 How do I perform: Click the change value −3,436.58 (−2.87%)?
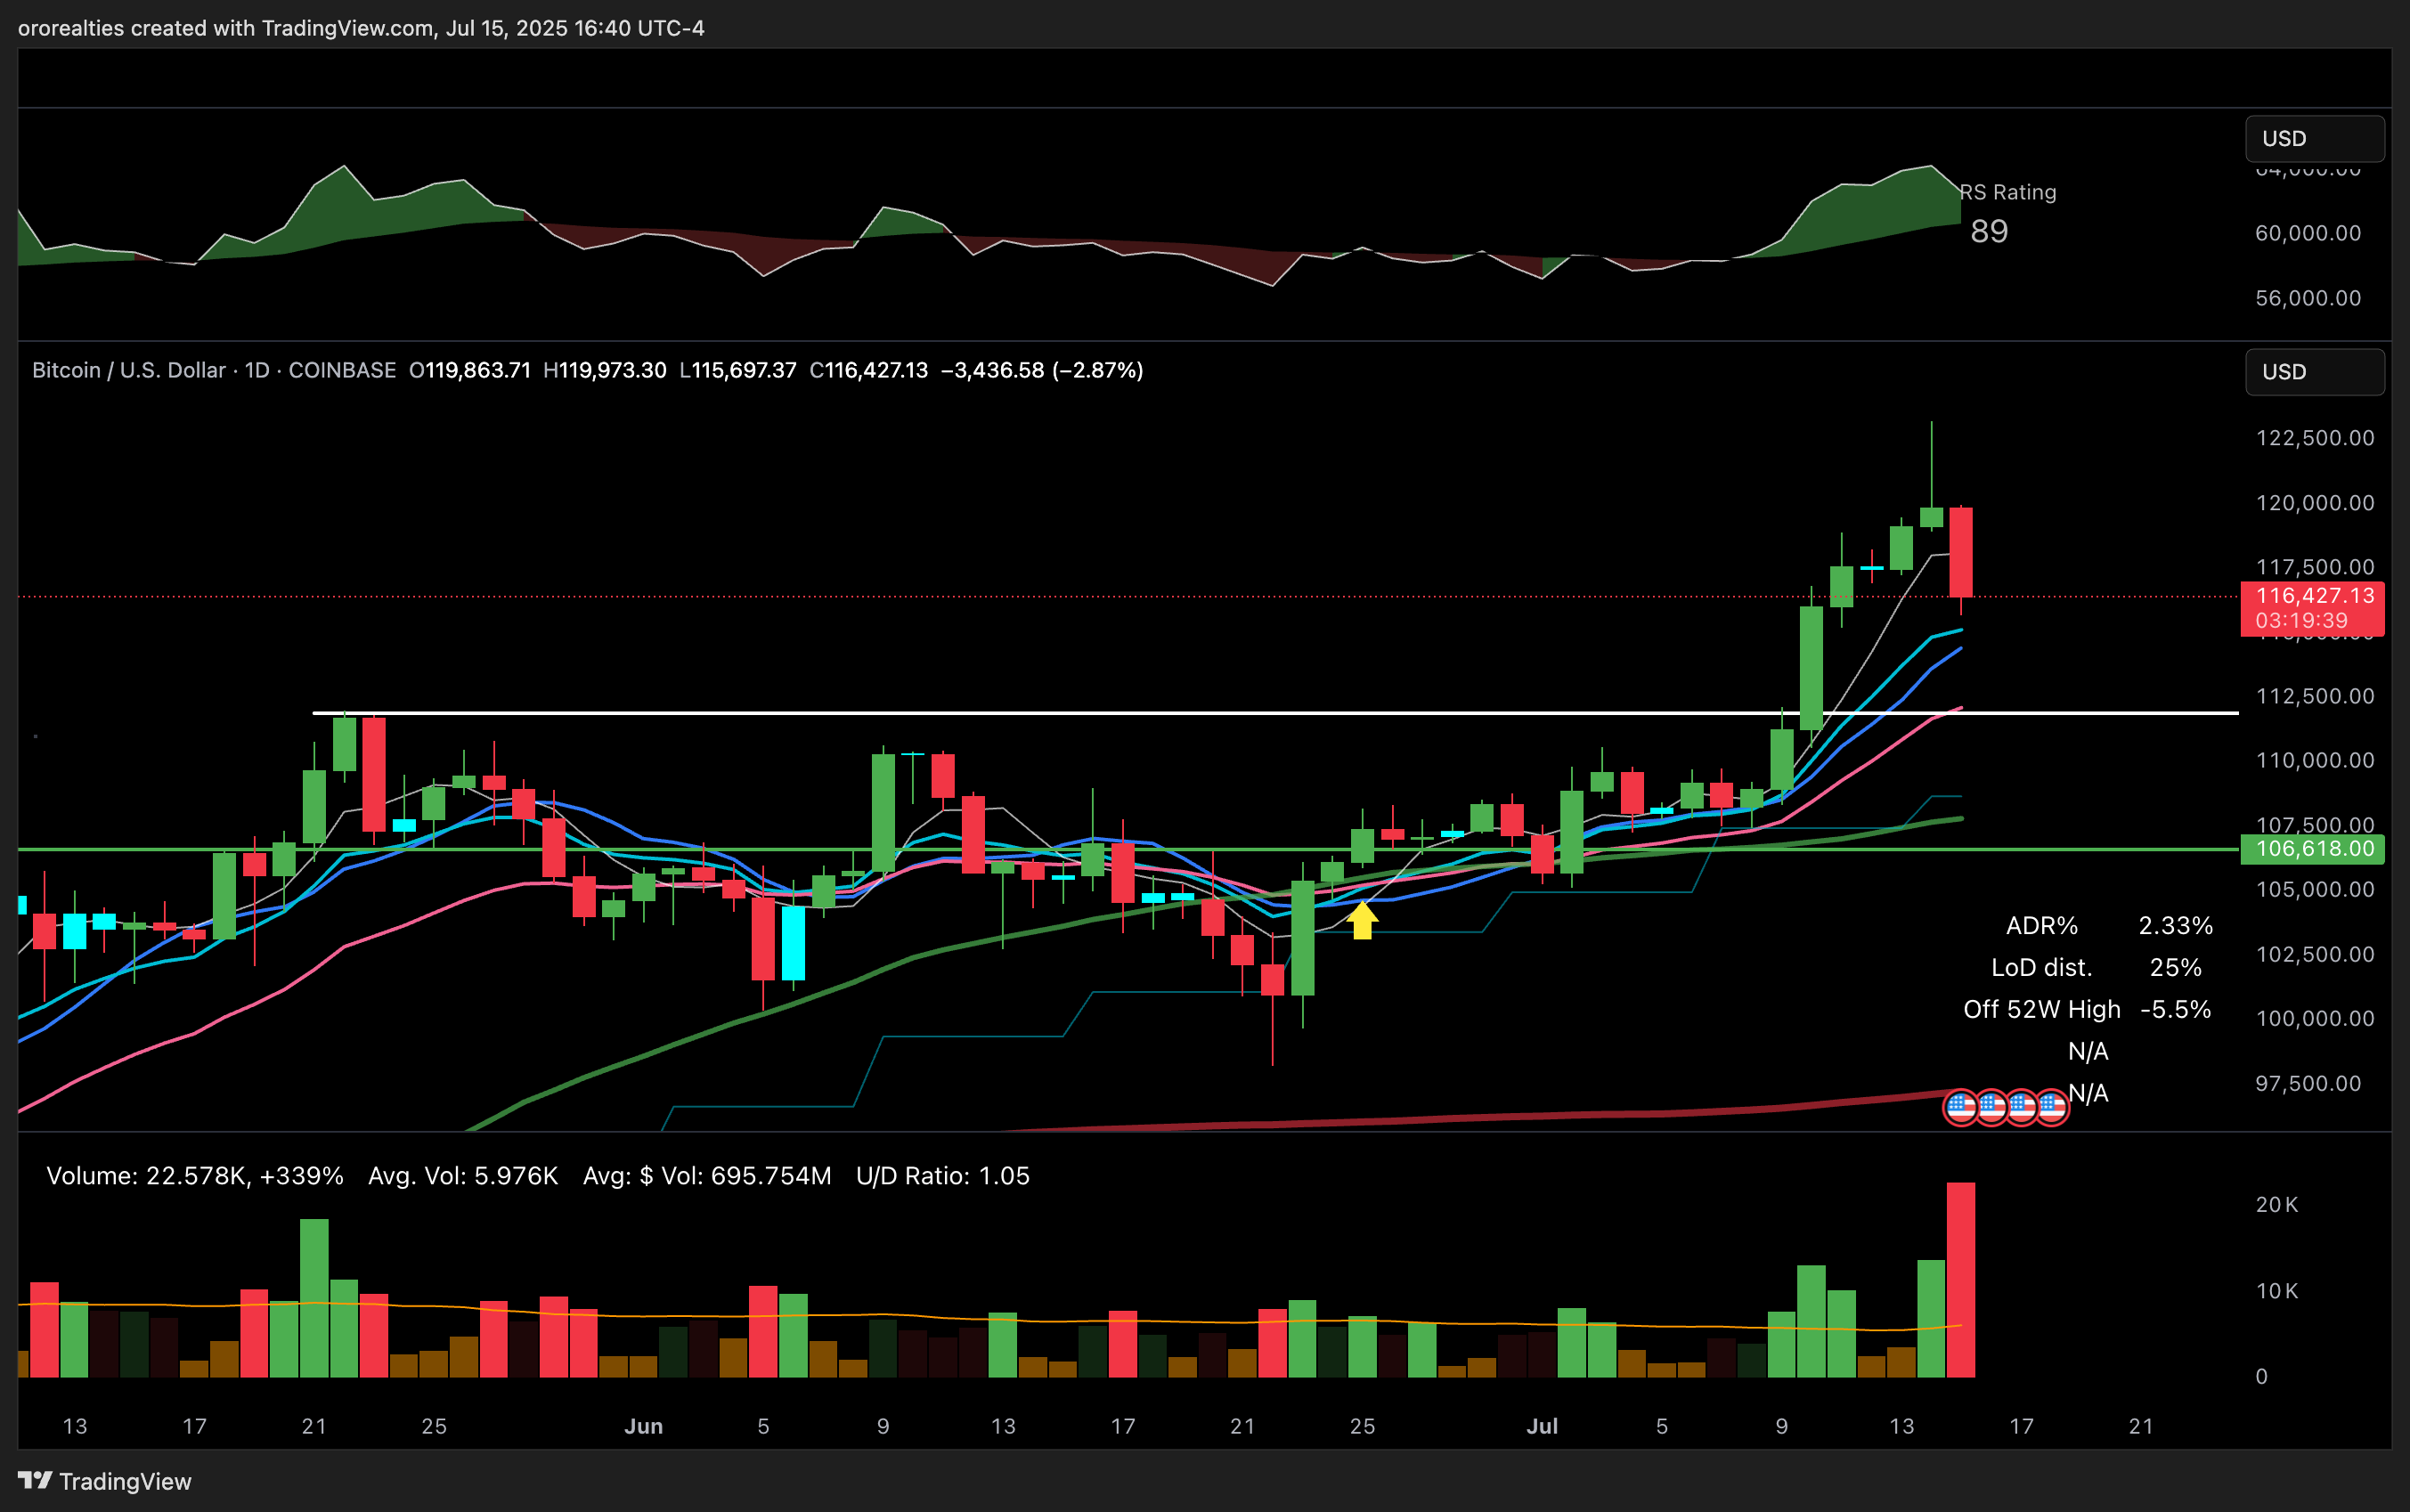tap(1042, 370)
